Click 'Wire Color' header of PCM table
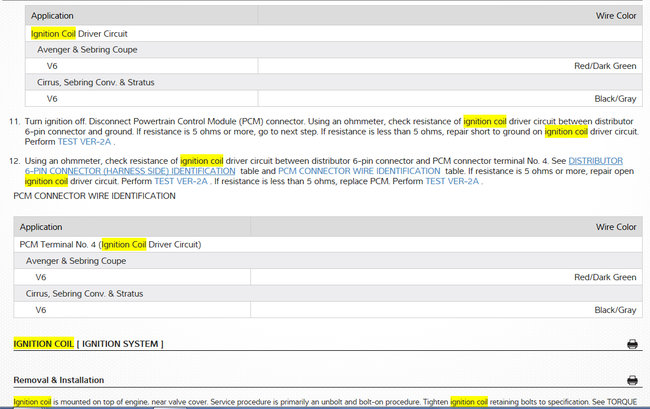This screenshot has width=650, height=409. click(x=616, y=227)
